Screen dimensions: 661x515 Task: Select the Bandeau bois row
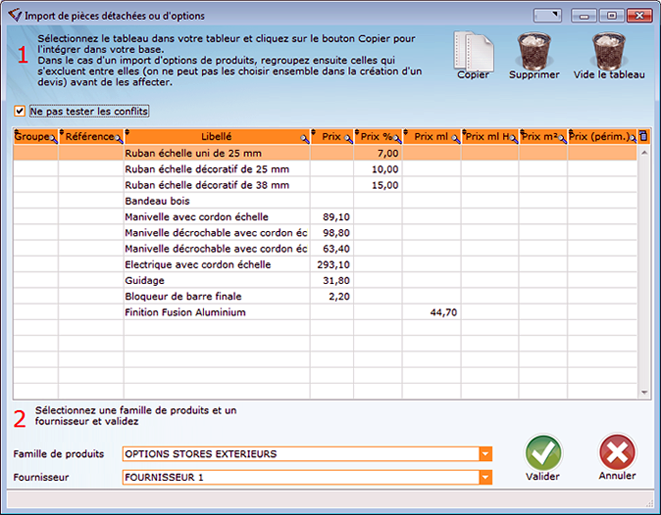(325, 201)
